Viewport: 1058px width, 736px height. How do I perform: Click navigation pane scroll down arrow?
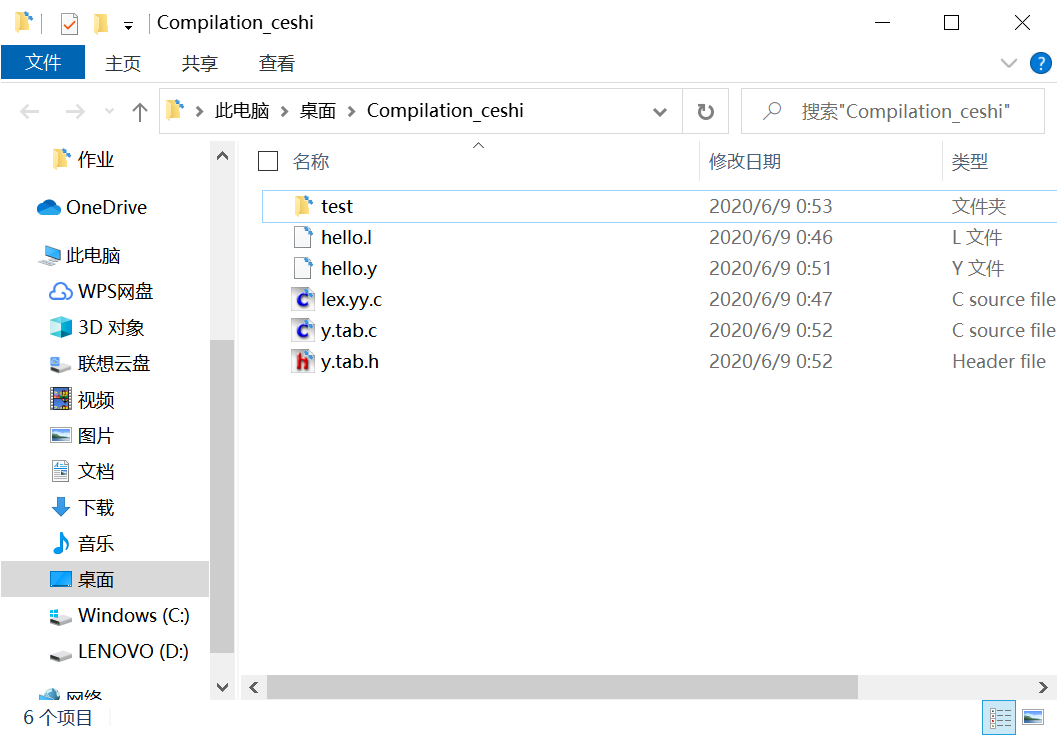pos(222,687)
